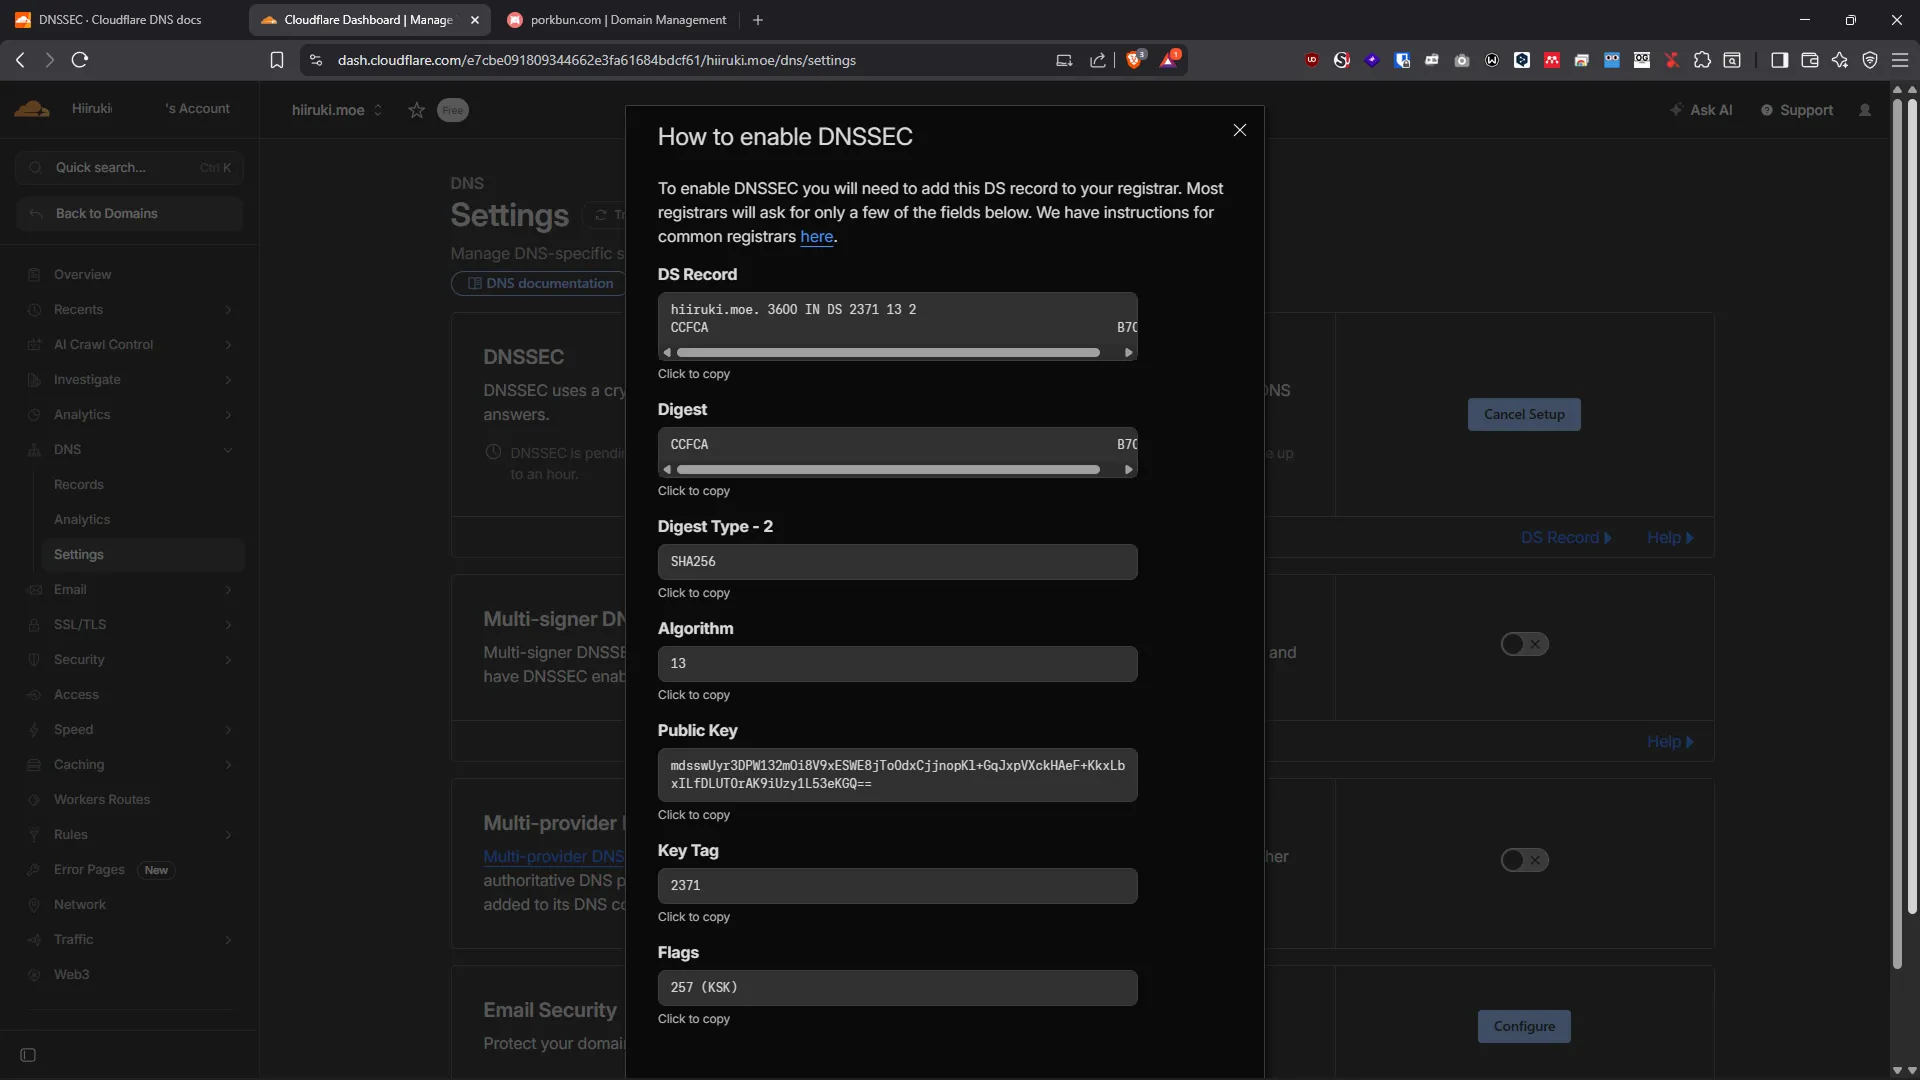Image resolution: width=1920 pixels, height=1080 pixels.
Task: Copy the SHA256 digest type field
Action: pyautogui.click(x=897, y=562)
